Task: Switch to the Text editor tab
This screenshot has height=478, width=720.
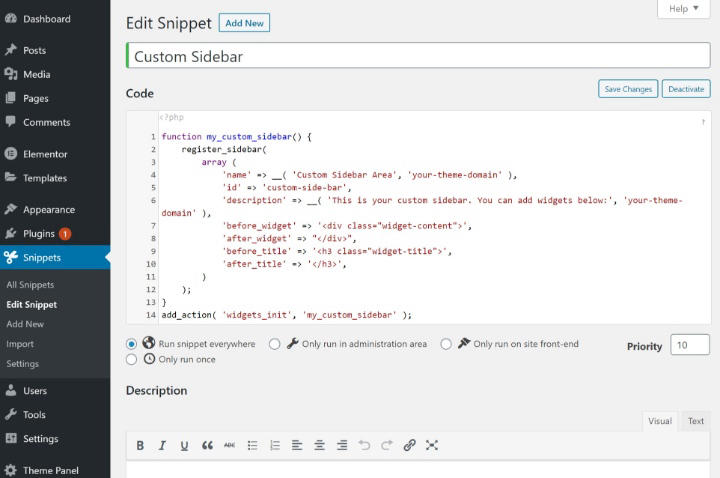Action: point(696,421)
